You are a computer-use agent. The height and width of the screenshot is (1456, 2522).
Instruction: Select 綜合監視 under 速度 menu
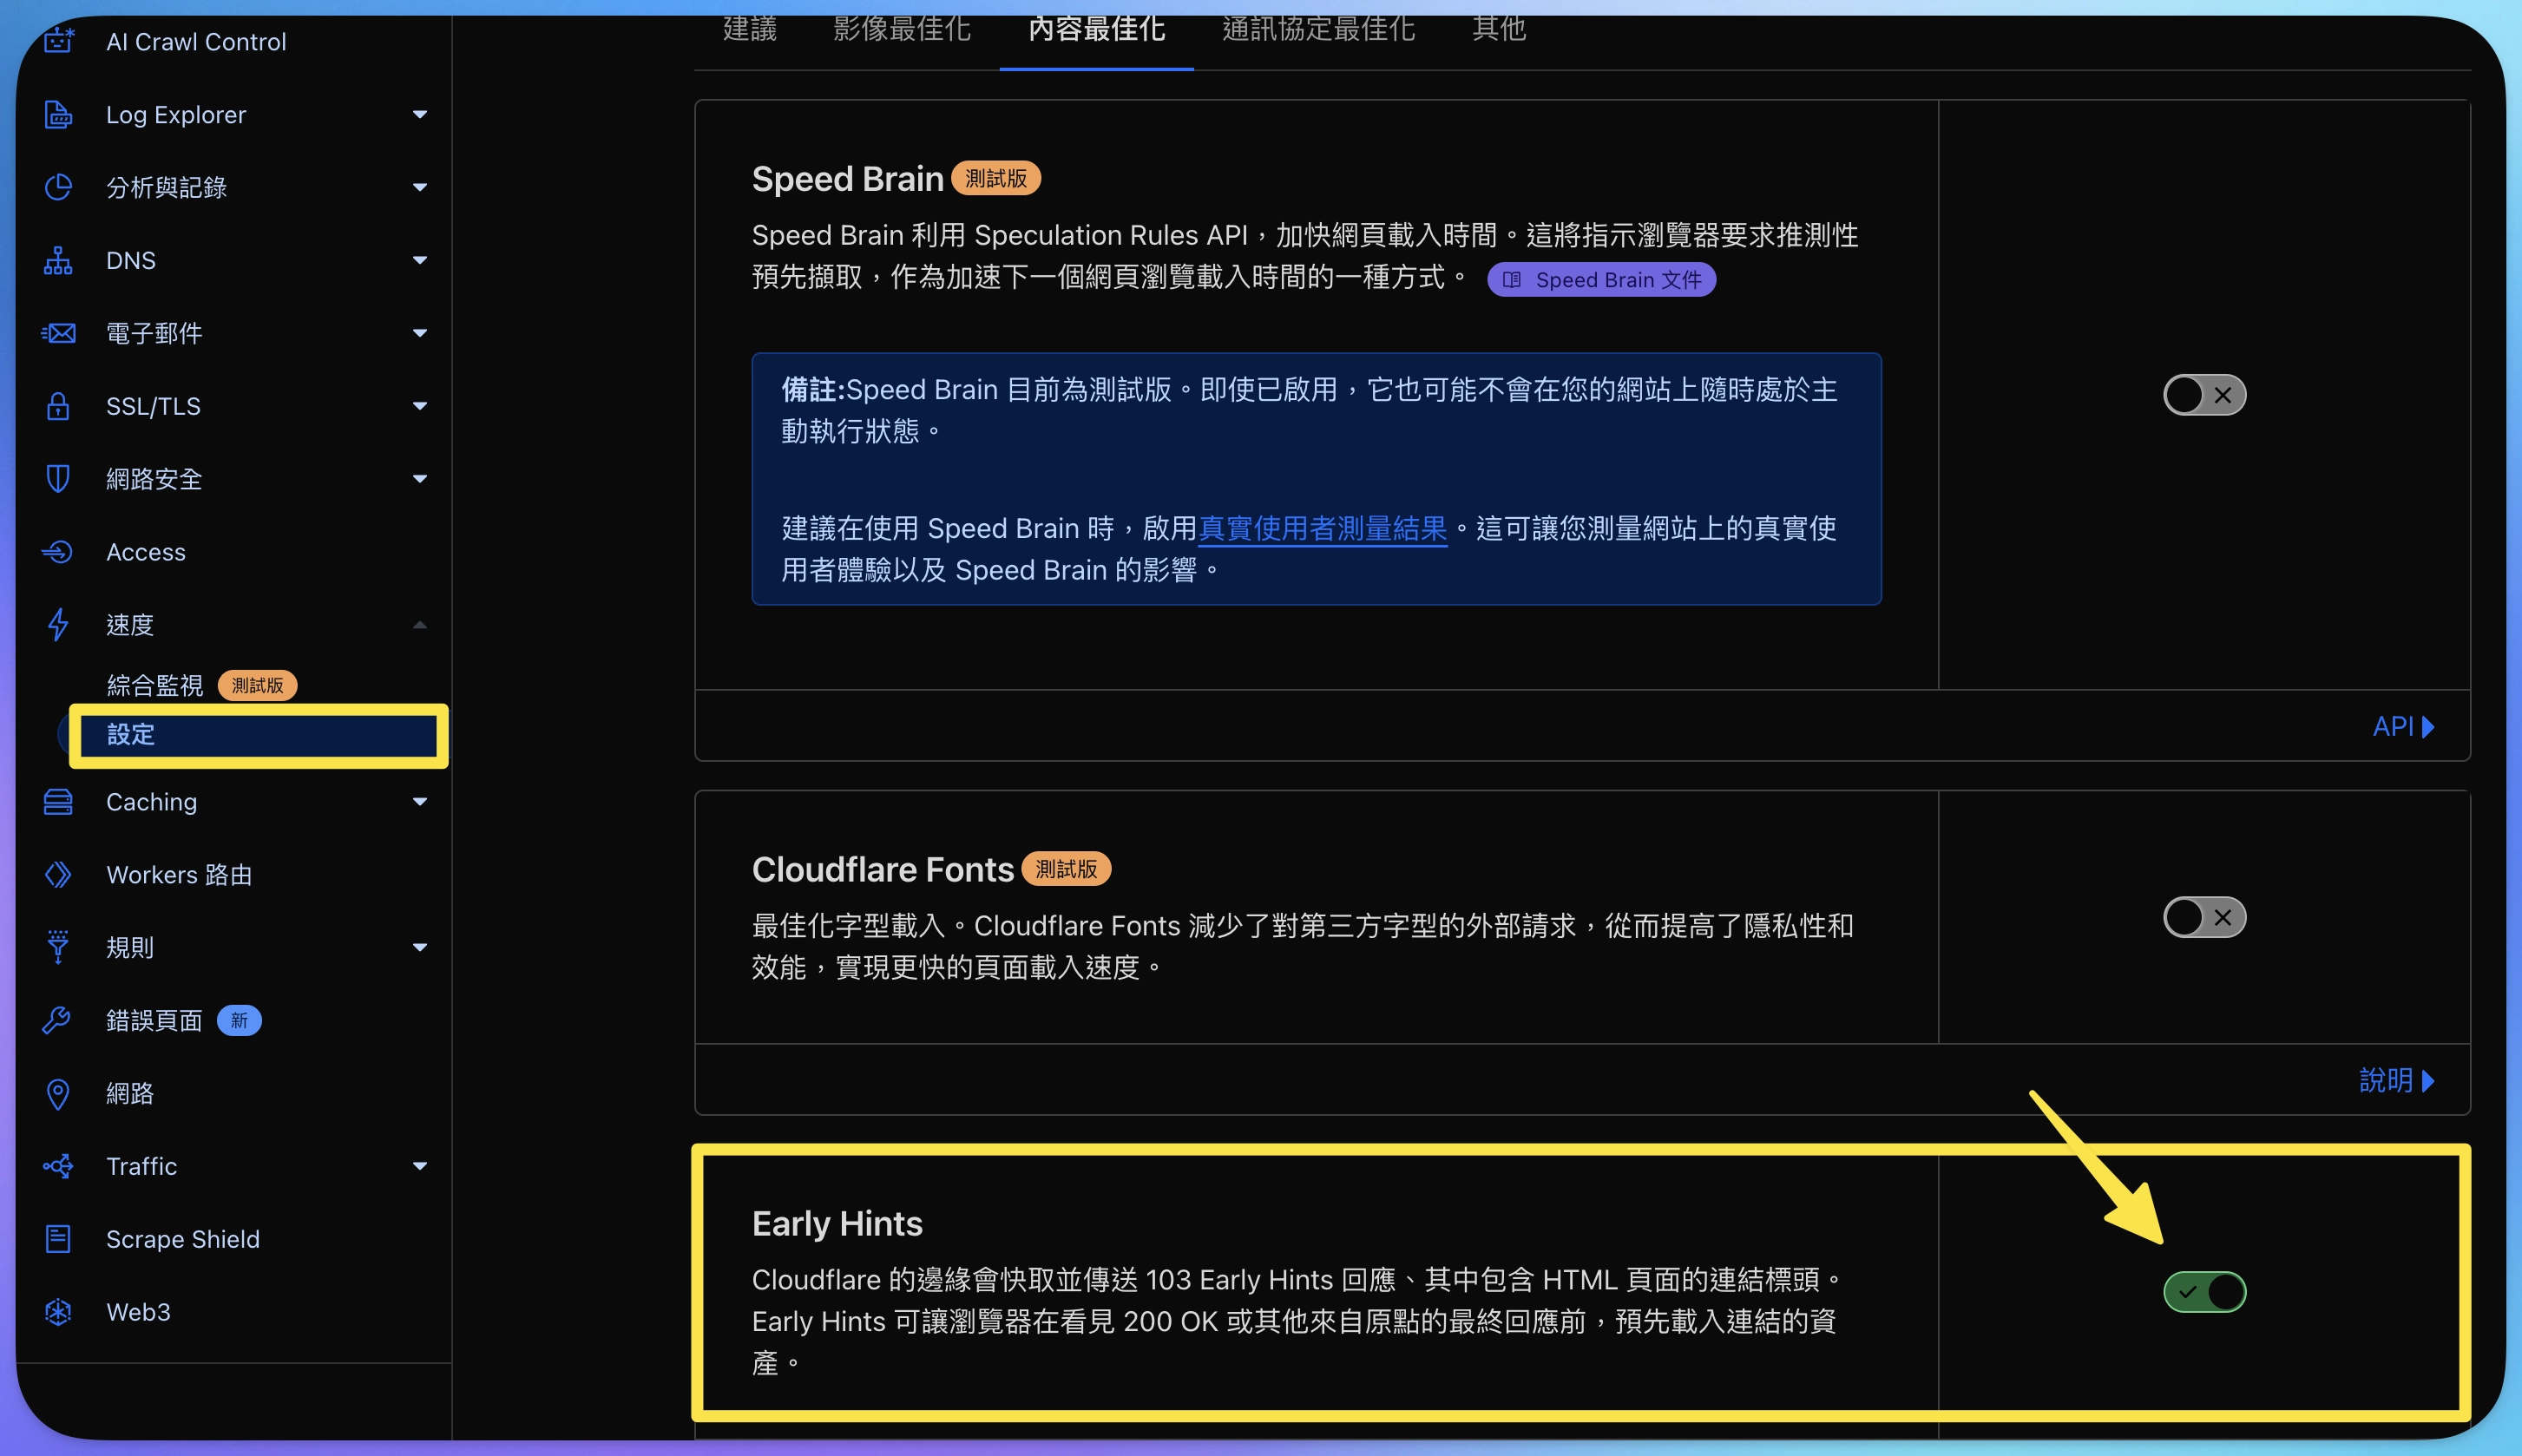(x=155, y=685)
